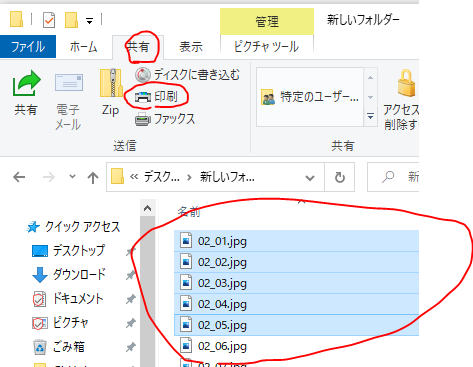Viewport: 473px width, 367px height.
Task: Switch to the ホーム tab
Action: coord(83,47)
